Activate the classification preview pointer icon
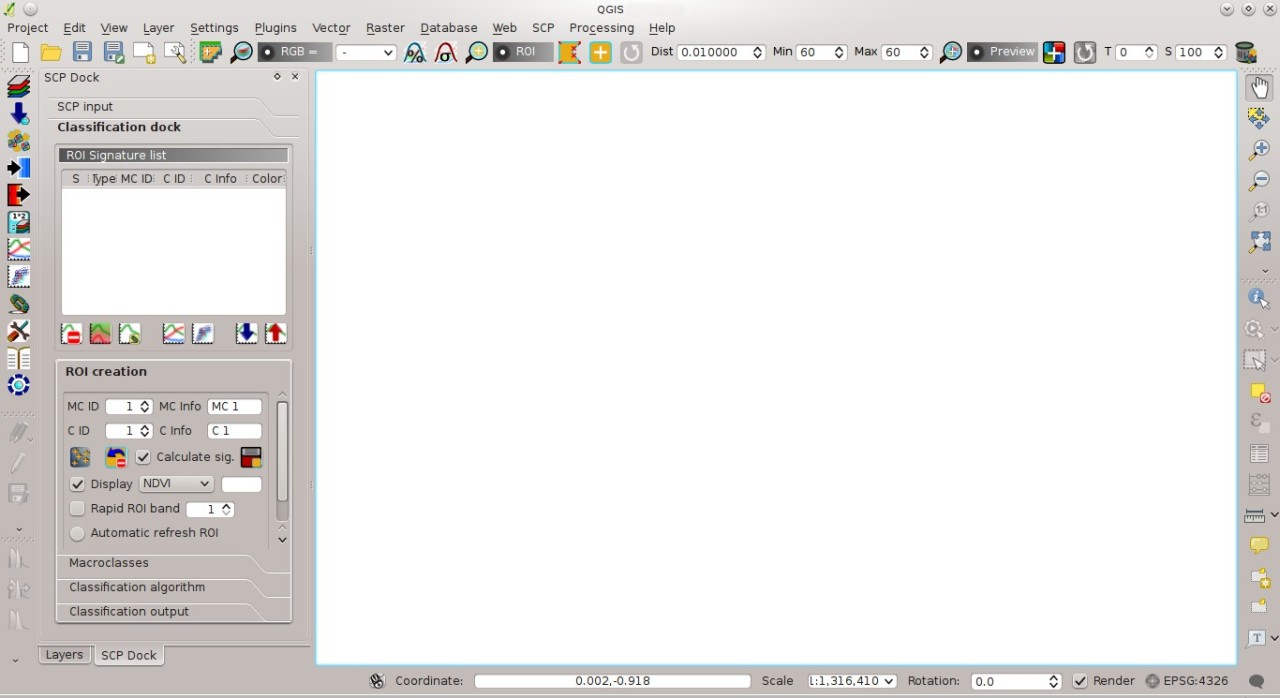Viewport: 1280px width, 698px height. 1054,52
